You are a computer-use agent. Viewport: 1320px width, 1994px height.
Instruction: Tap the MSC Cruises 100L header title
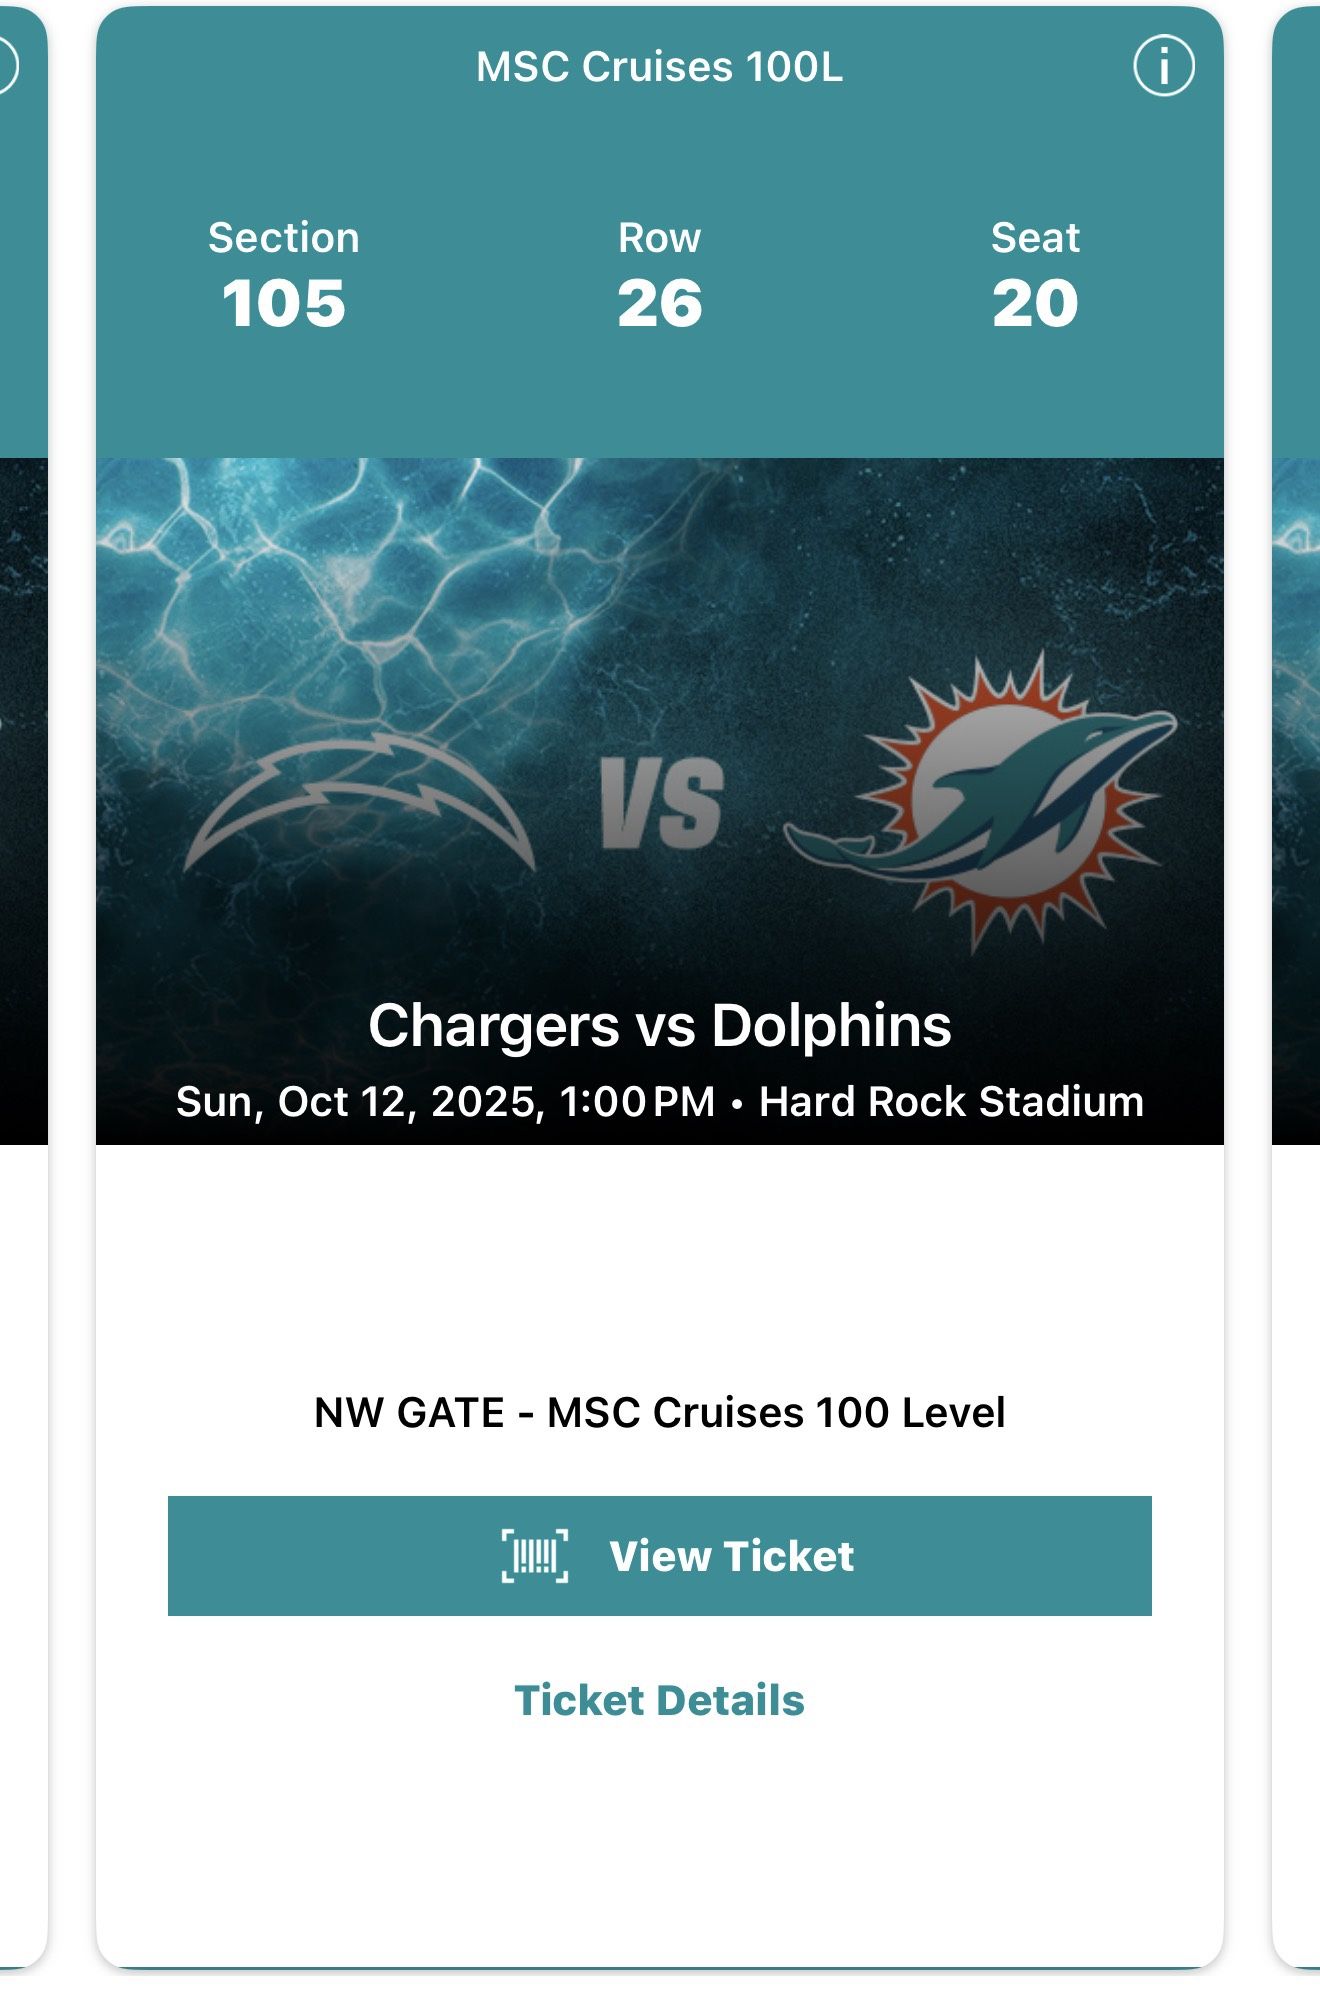[659, 64]
